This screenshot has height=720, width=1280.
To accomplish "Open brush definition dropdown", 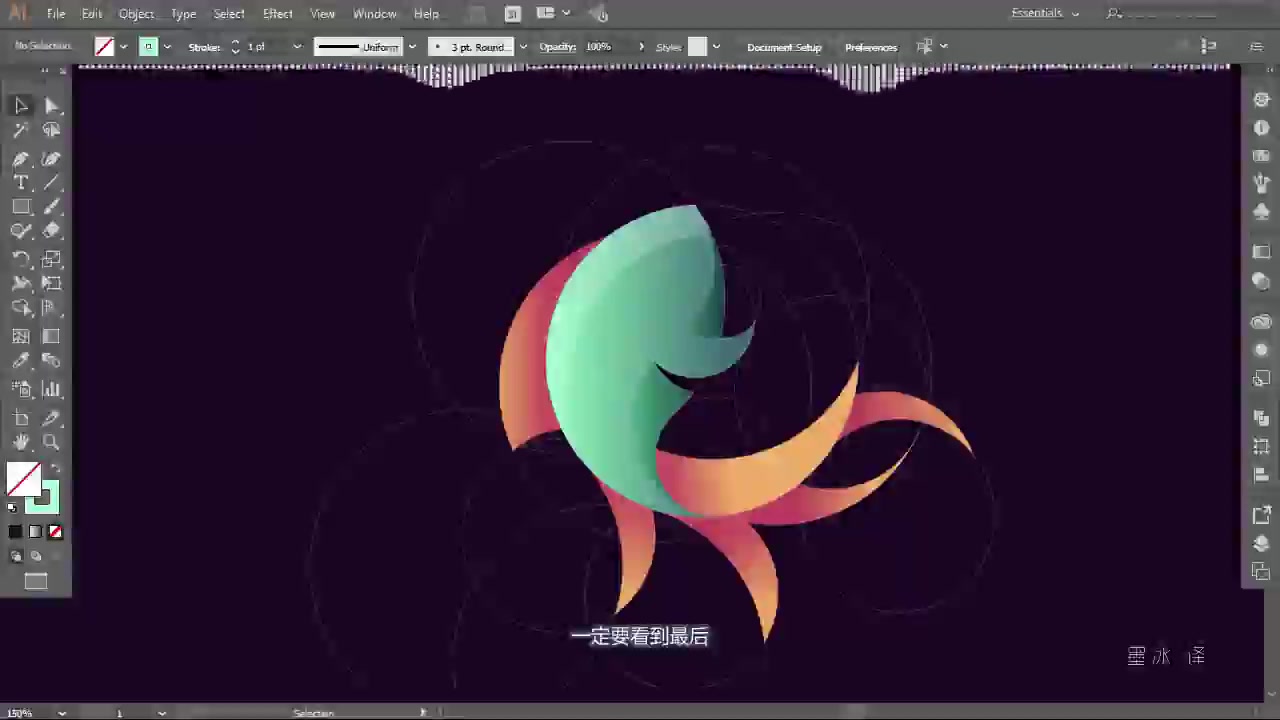I will tap(522, 47).
